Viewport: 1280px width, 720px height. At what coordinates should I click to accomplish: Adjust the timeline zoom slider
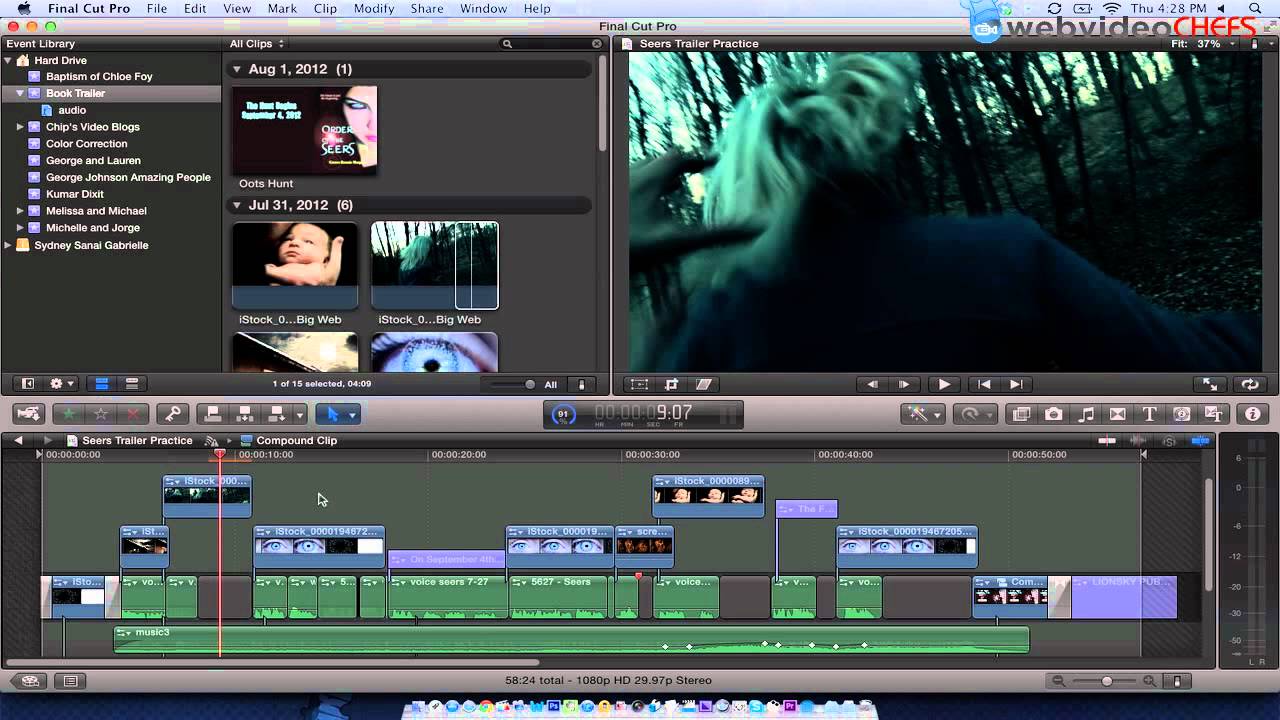pos(1106,681)
